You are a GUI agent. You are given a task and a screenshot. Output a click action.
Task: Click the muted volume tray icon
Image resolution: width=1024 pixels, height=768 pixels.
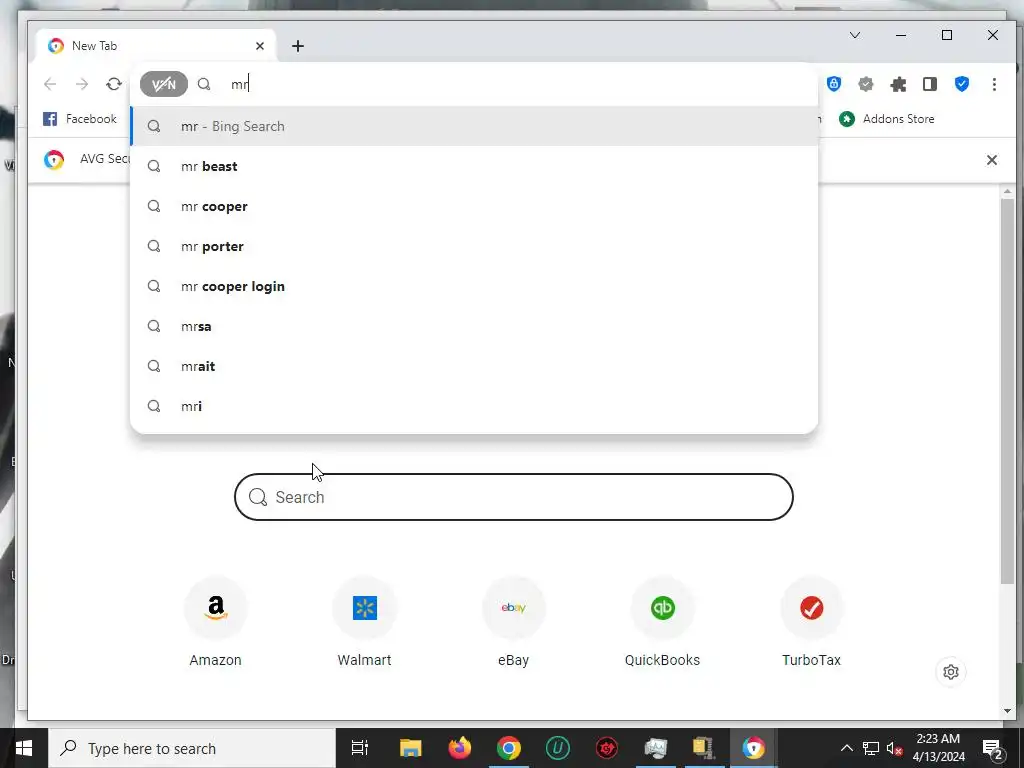(894, 749)
